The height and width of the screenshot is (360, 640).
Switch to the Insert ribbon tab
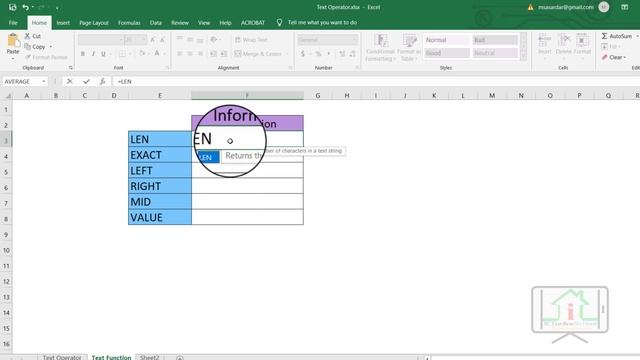point(63,23)
